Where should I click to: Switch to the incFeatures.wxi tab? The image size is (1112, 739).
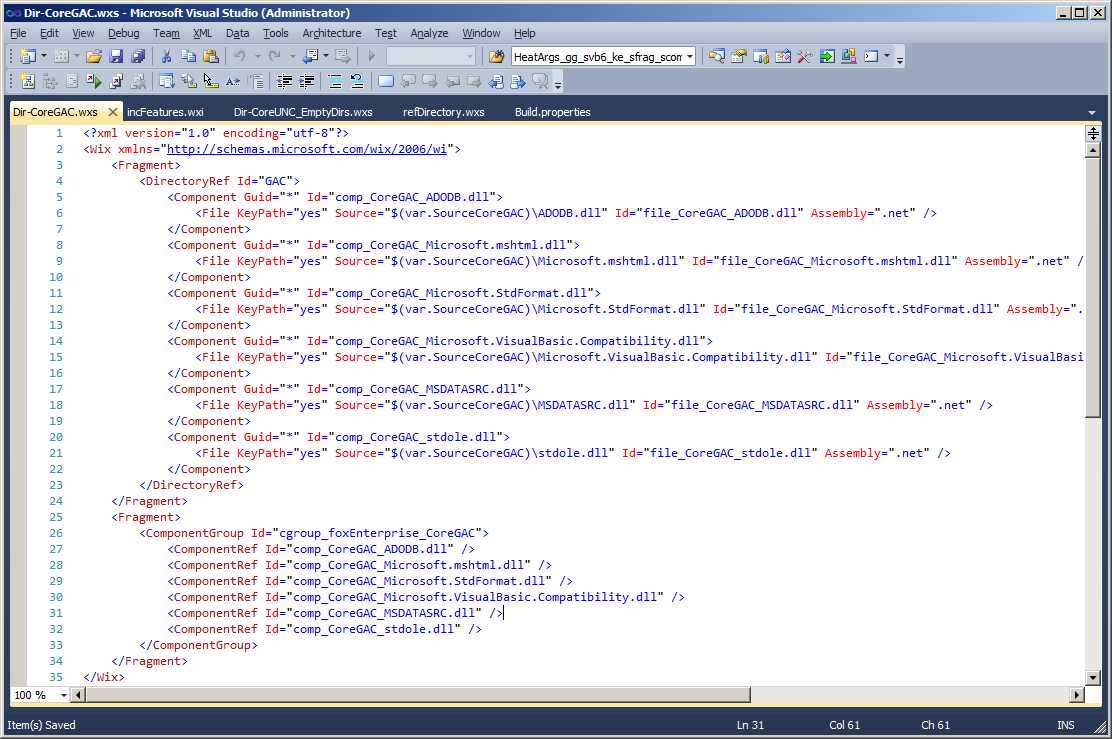(x=165, y=112)
